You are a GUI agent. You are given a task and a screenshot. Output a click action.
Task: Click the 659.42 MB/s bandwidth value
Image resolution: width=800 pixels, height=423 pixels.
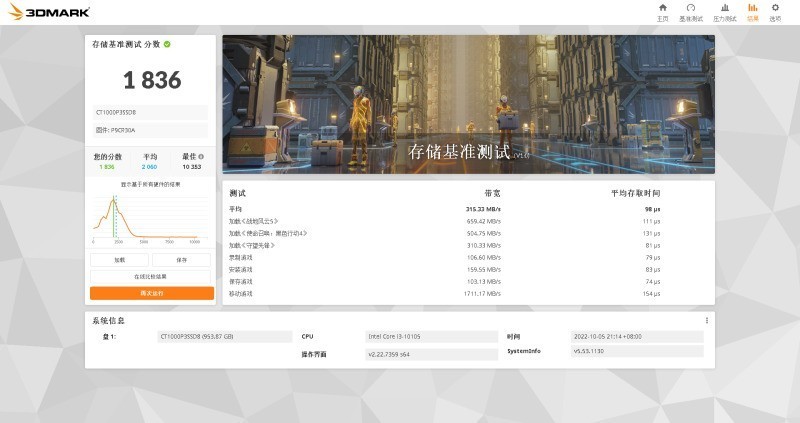(484, 221)
